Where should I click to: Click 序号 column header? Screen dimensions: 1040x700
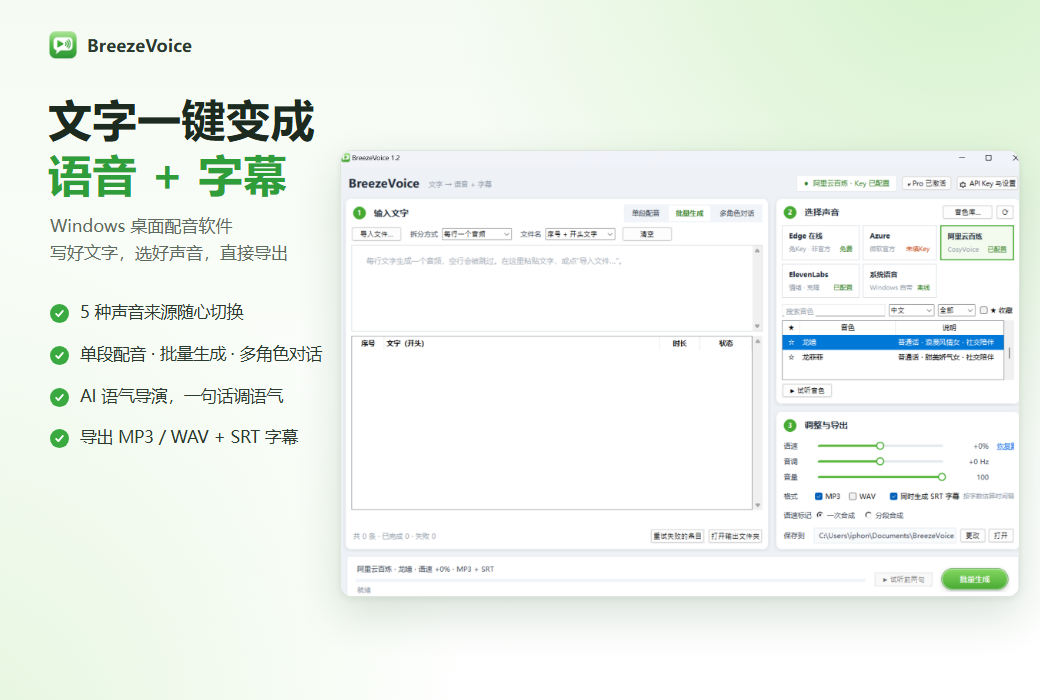(x=367, y=343)
